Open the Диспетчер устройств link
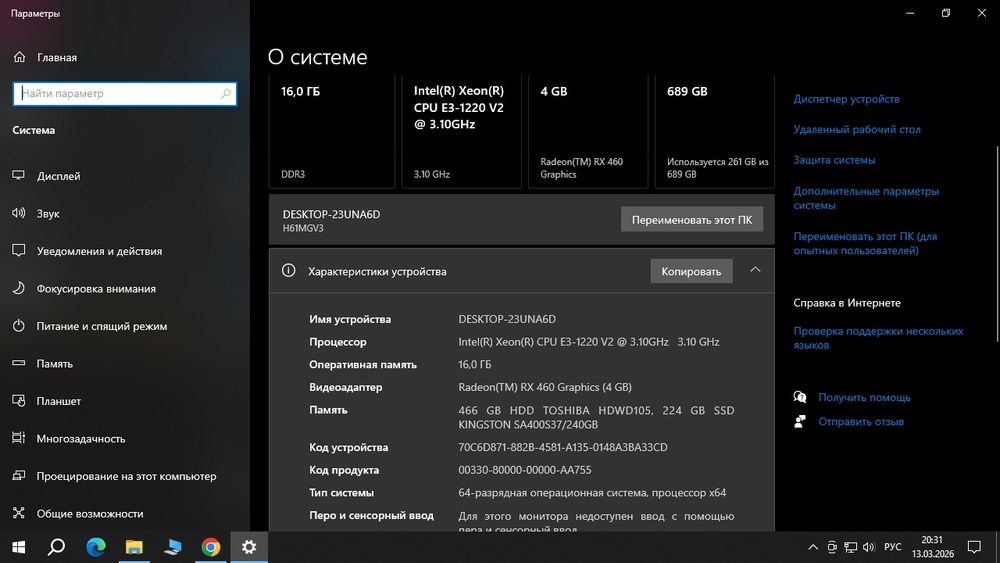 click(x=846, y=99)
